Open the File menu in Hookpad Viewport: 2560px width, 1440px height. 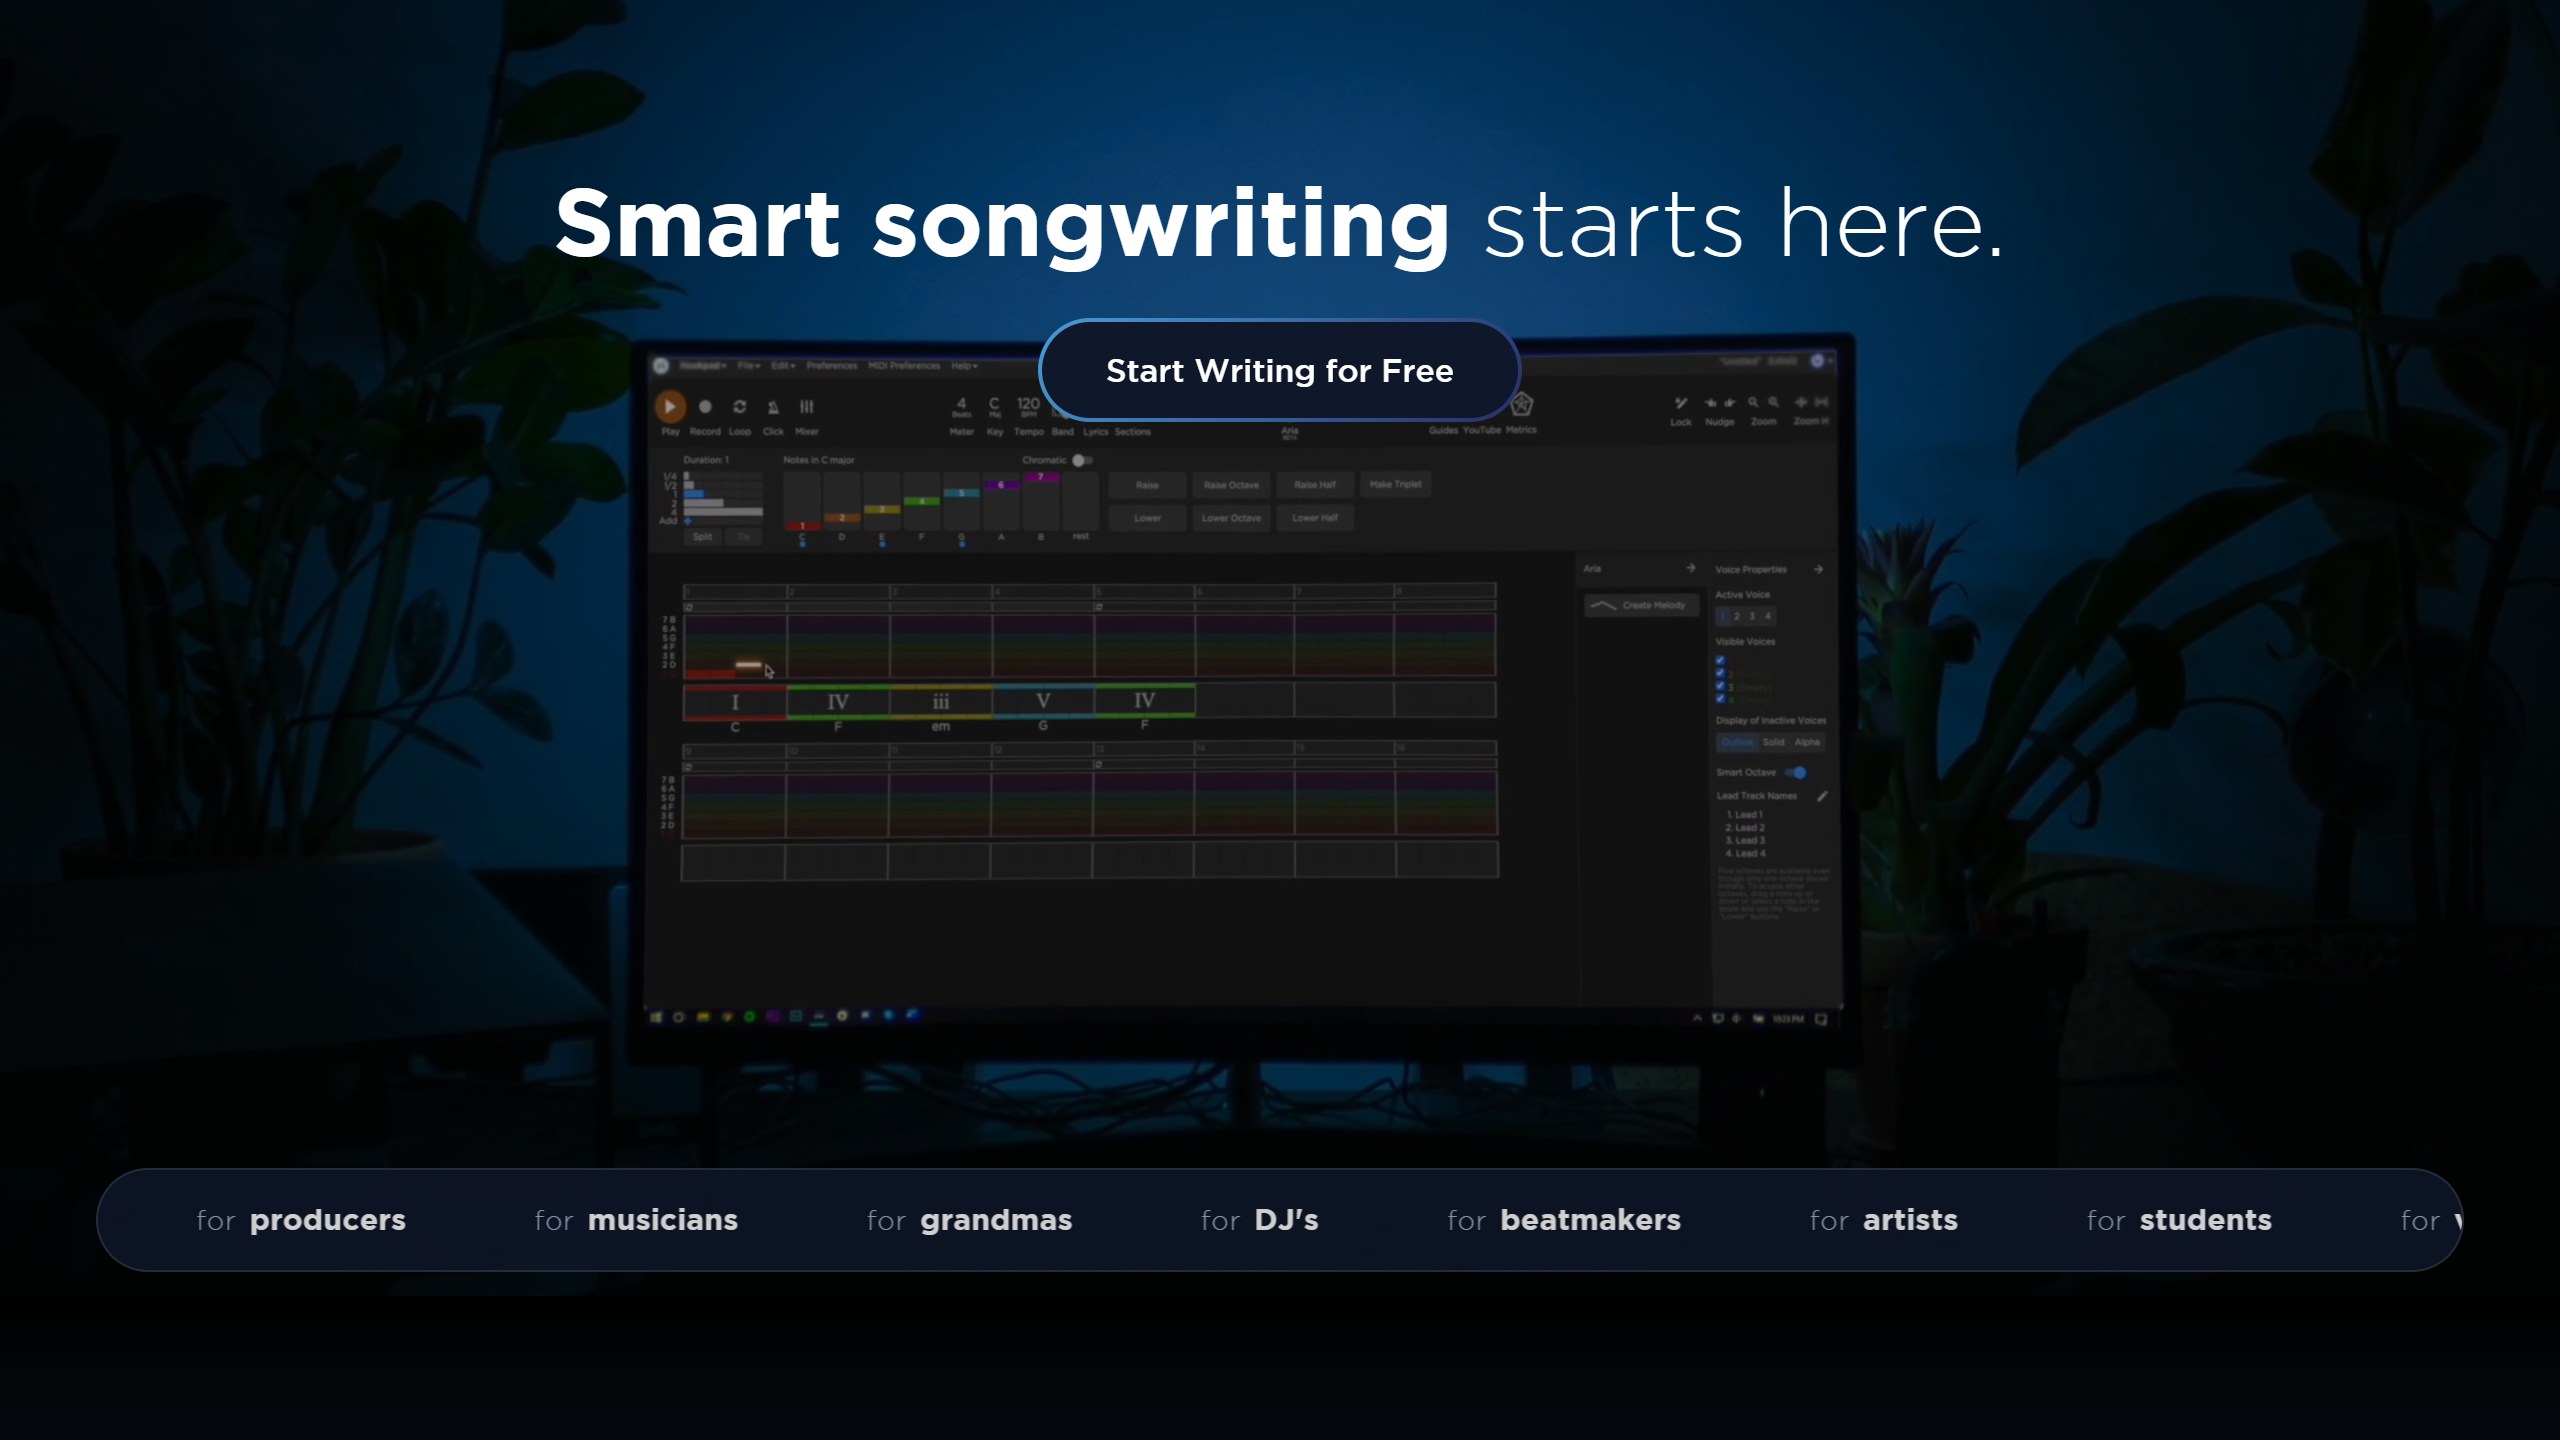coord(748,366)
